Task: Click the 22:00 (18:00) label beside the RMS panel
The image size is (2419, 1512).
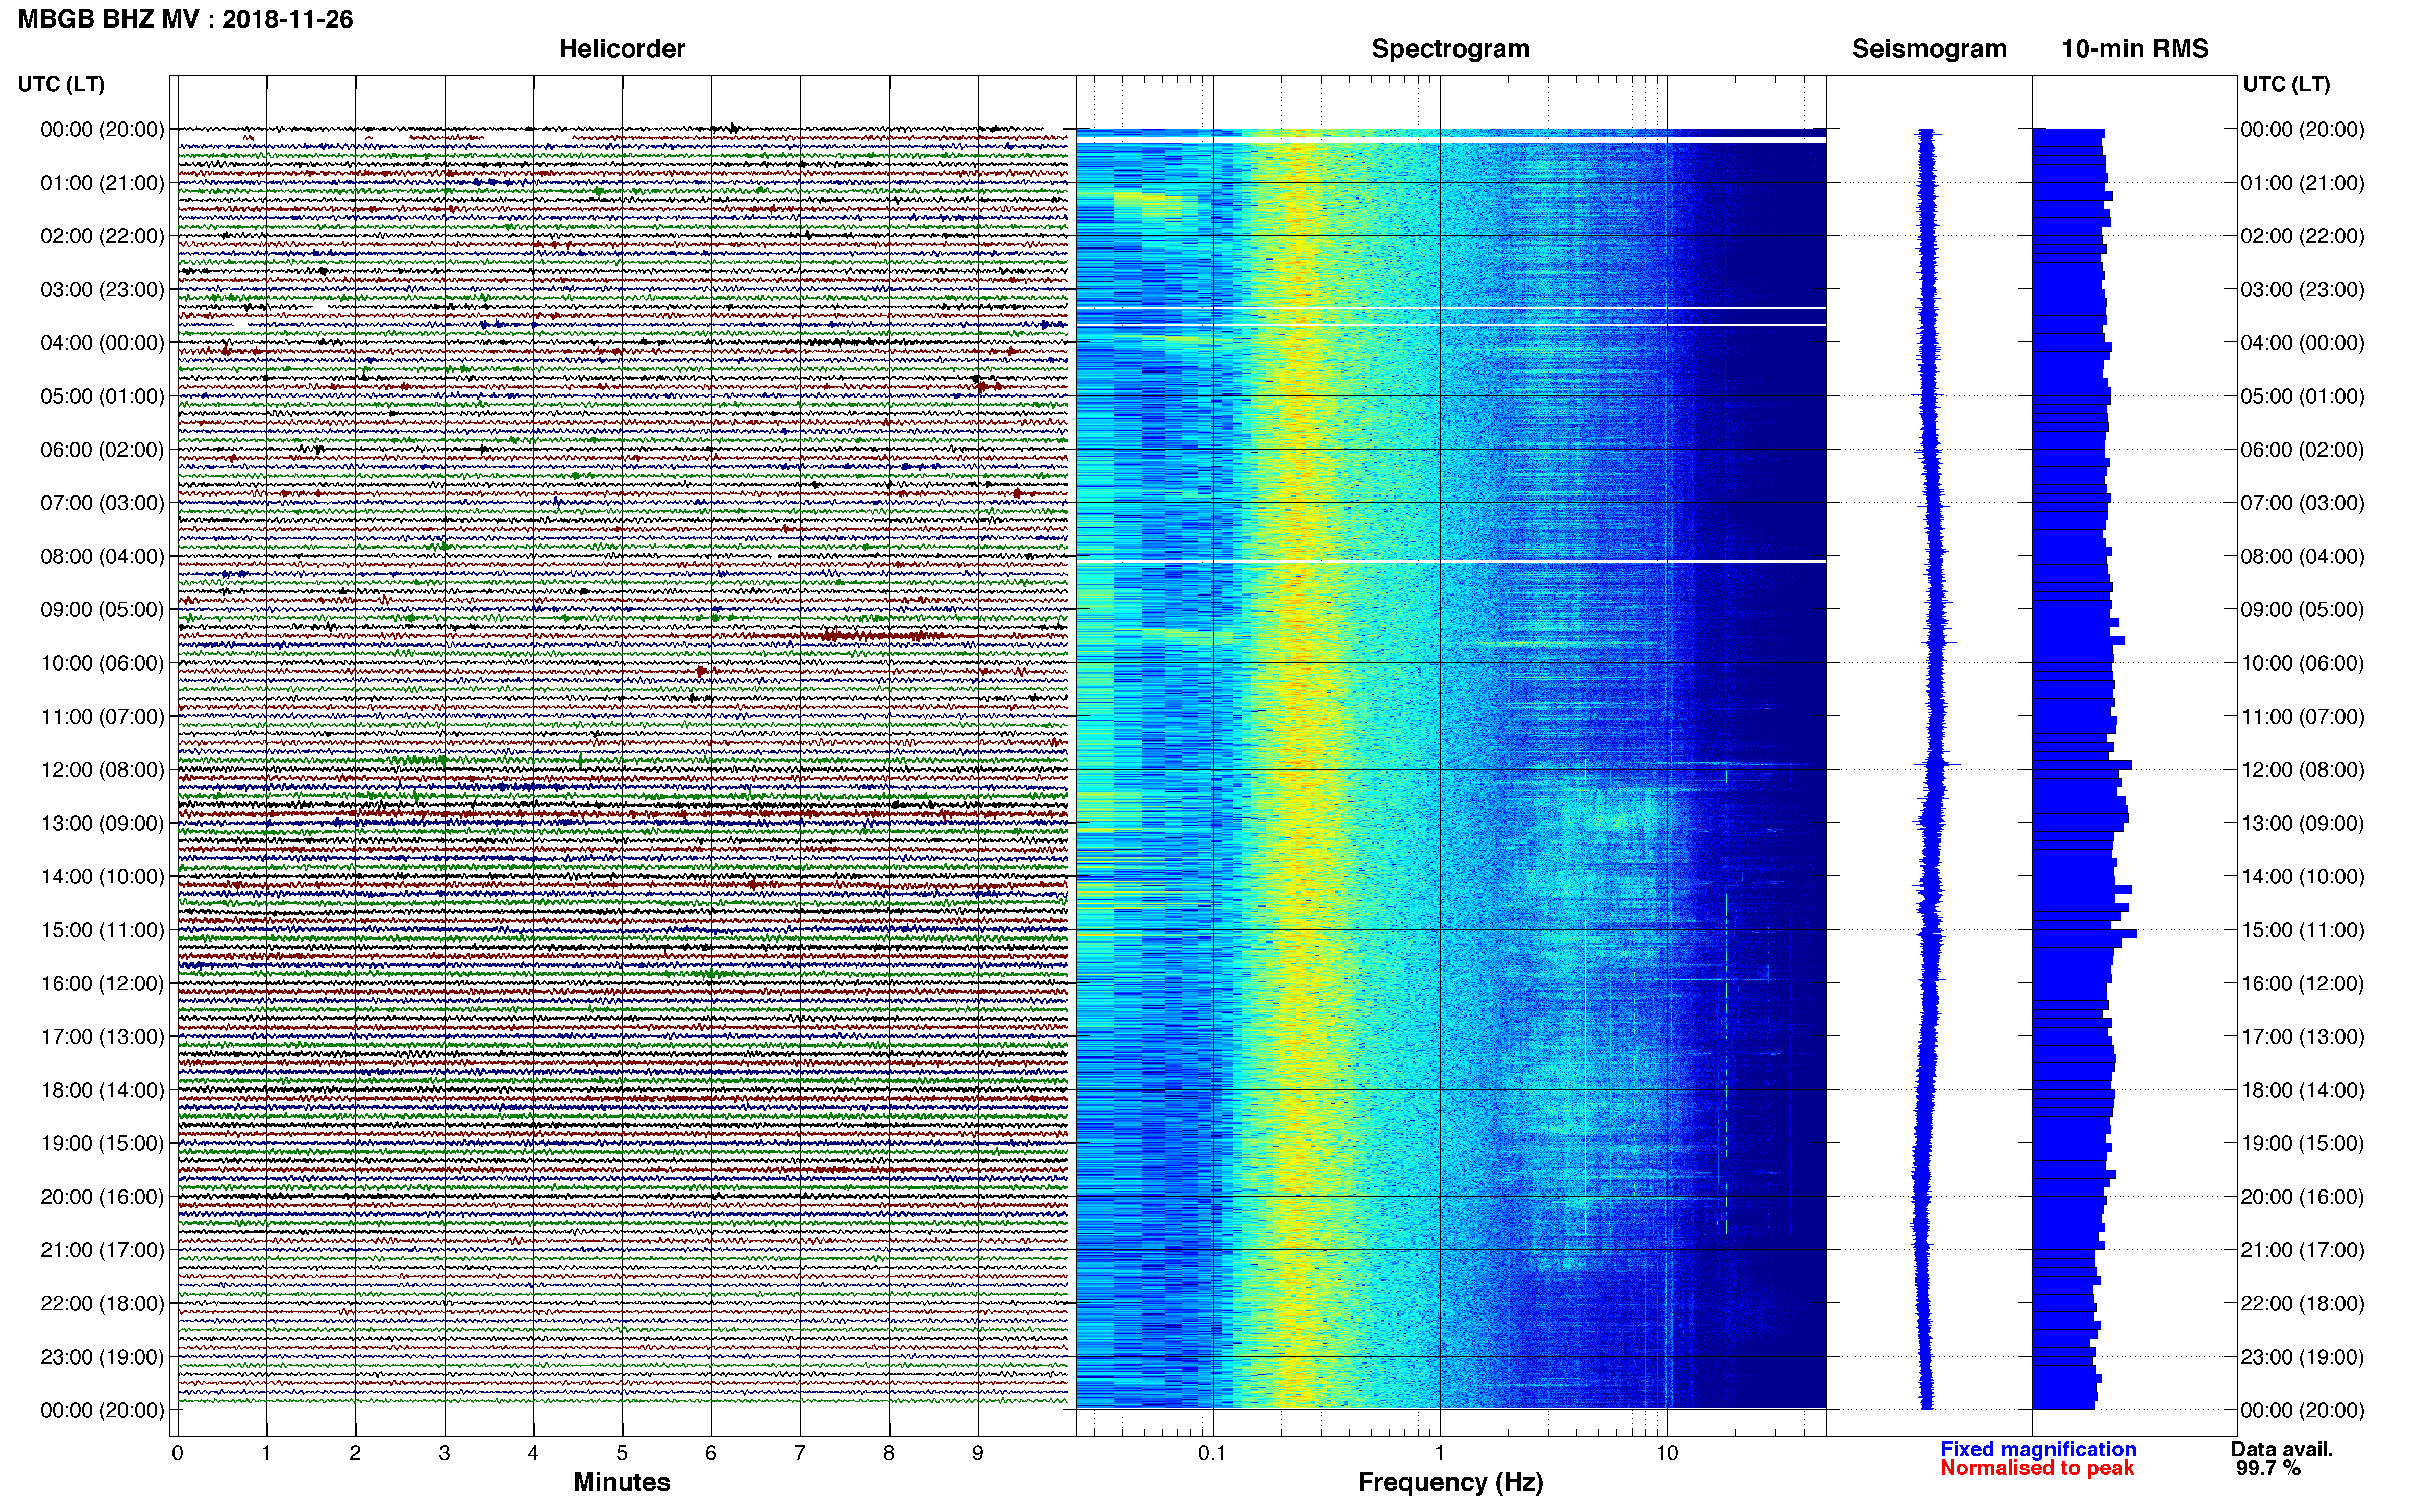Action: click(2302, 1303)
